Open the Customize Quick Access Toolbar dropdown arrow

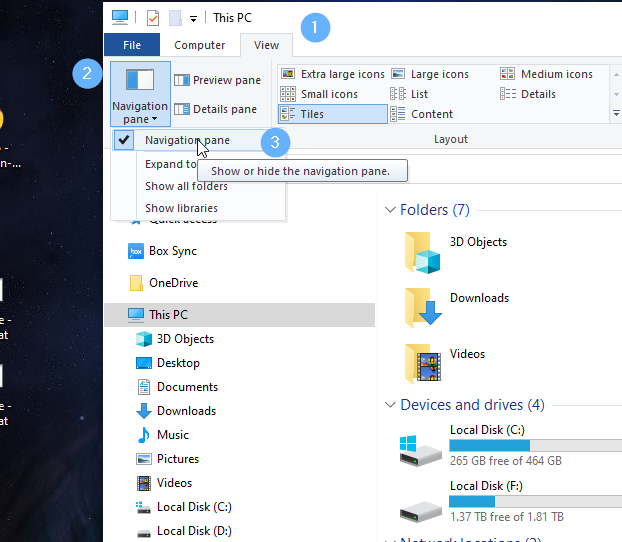click(x=193, y=19)
